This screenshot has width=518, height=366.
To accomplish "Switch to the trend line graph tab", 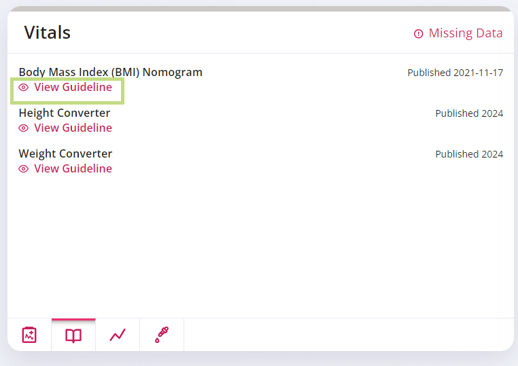I will click(x=118, y=335).
